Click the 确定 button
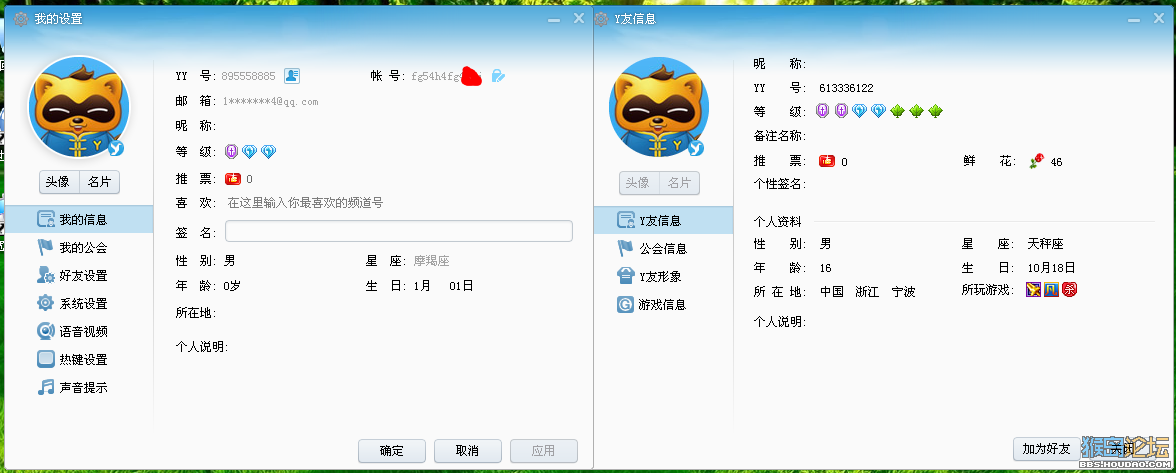Screen dimensions: 1176x473 392,451
